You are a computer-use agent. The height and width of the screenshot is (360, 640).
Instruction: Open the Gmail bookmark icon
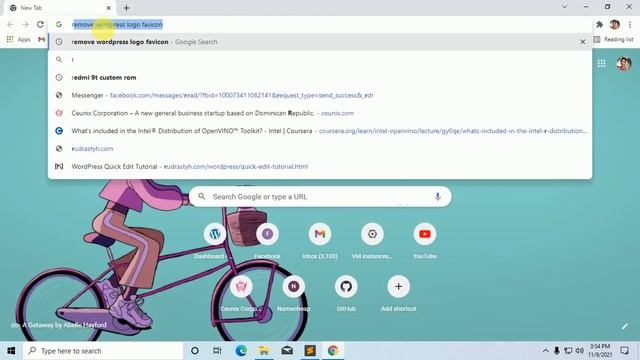41,39
